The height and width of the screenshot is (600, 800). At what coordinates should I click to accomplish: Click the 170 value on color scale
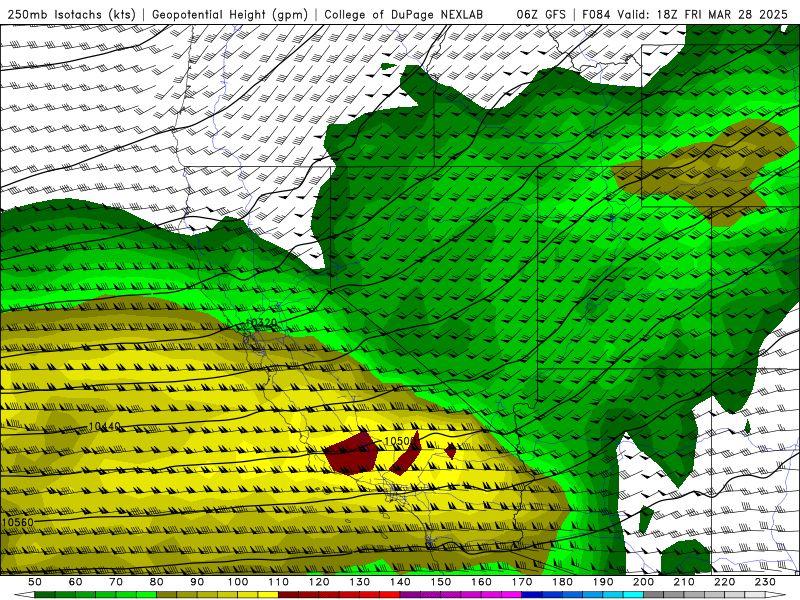(x=521, y=582)
